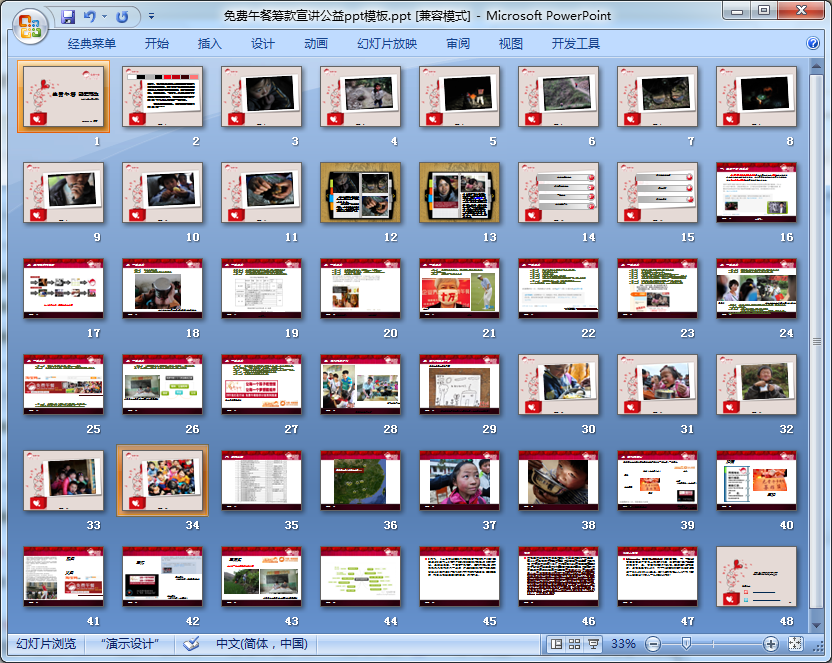
Task: Select slide 21 thumbnail
Action: point(460,288)
